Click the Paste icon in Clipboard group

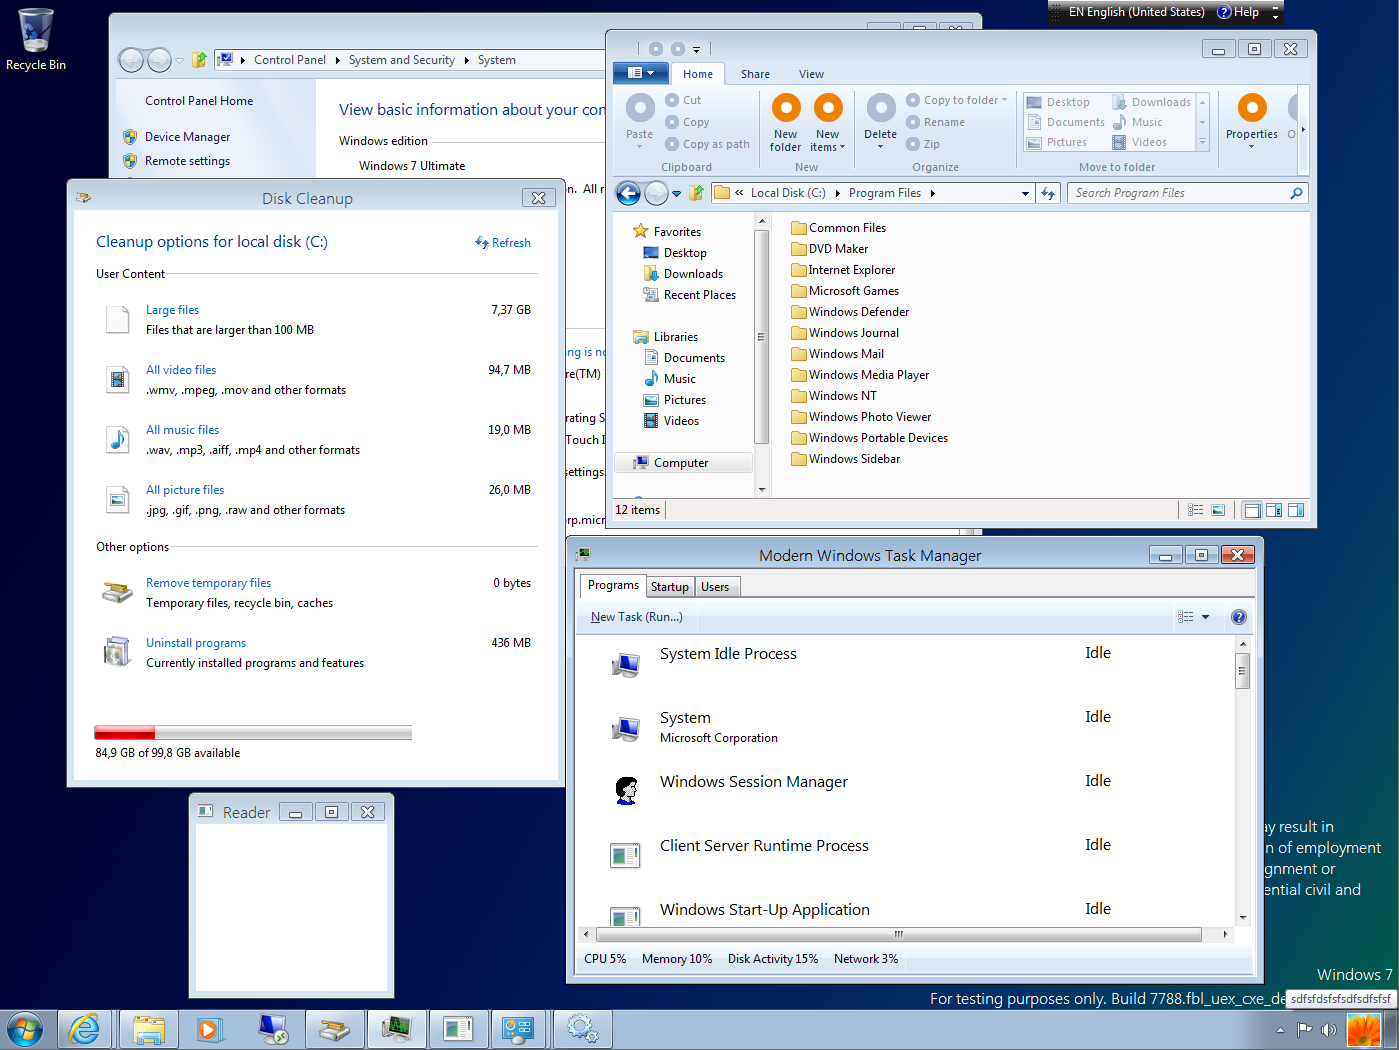pyautogui.click(x=639, y=108)
